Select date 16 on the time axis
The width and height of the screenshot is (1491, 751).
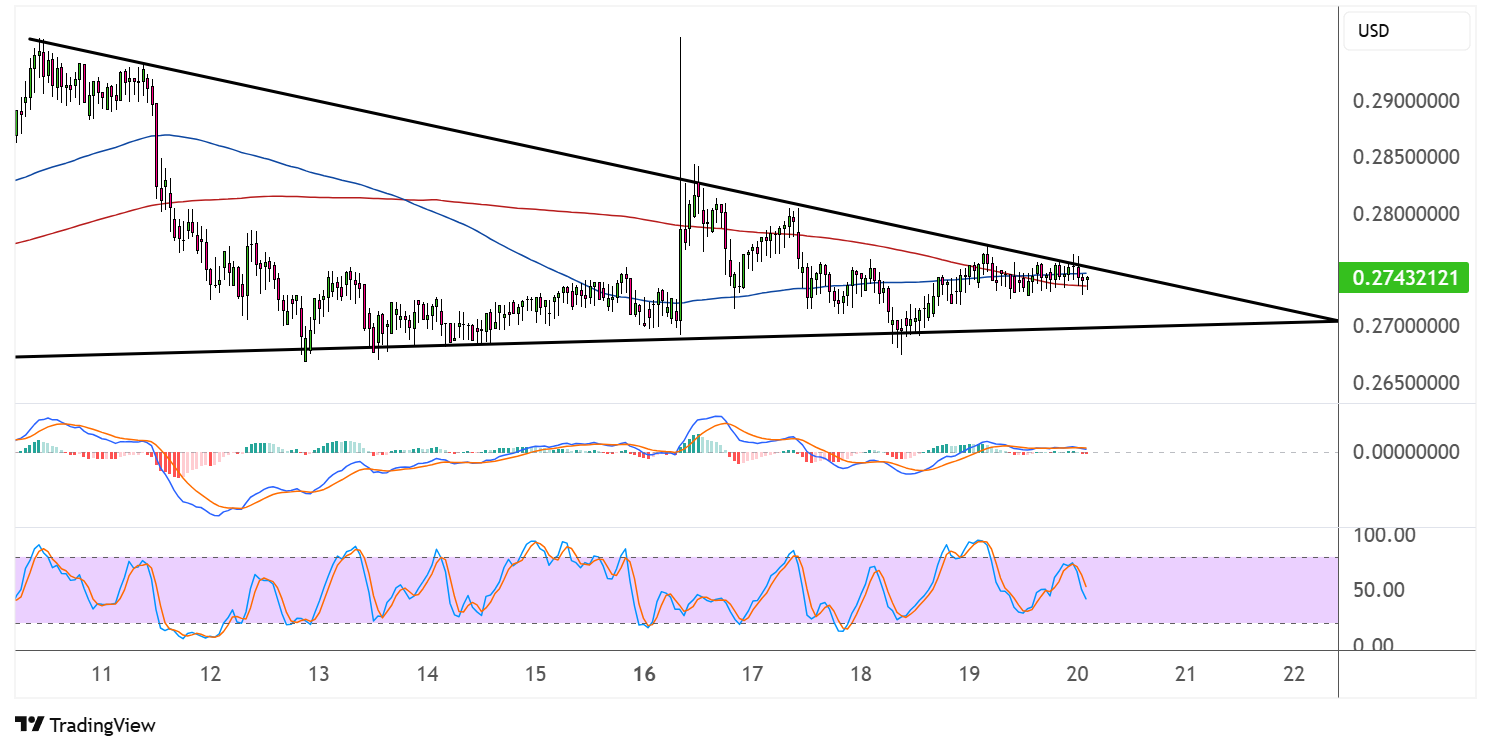coord(644,674)
